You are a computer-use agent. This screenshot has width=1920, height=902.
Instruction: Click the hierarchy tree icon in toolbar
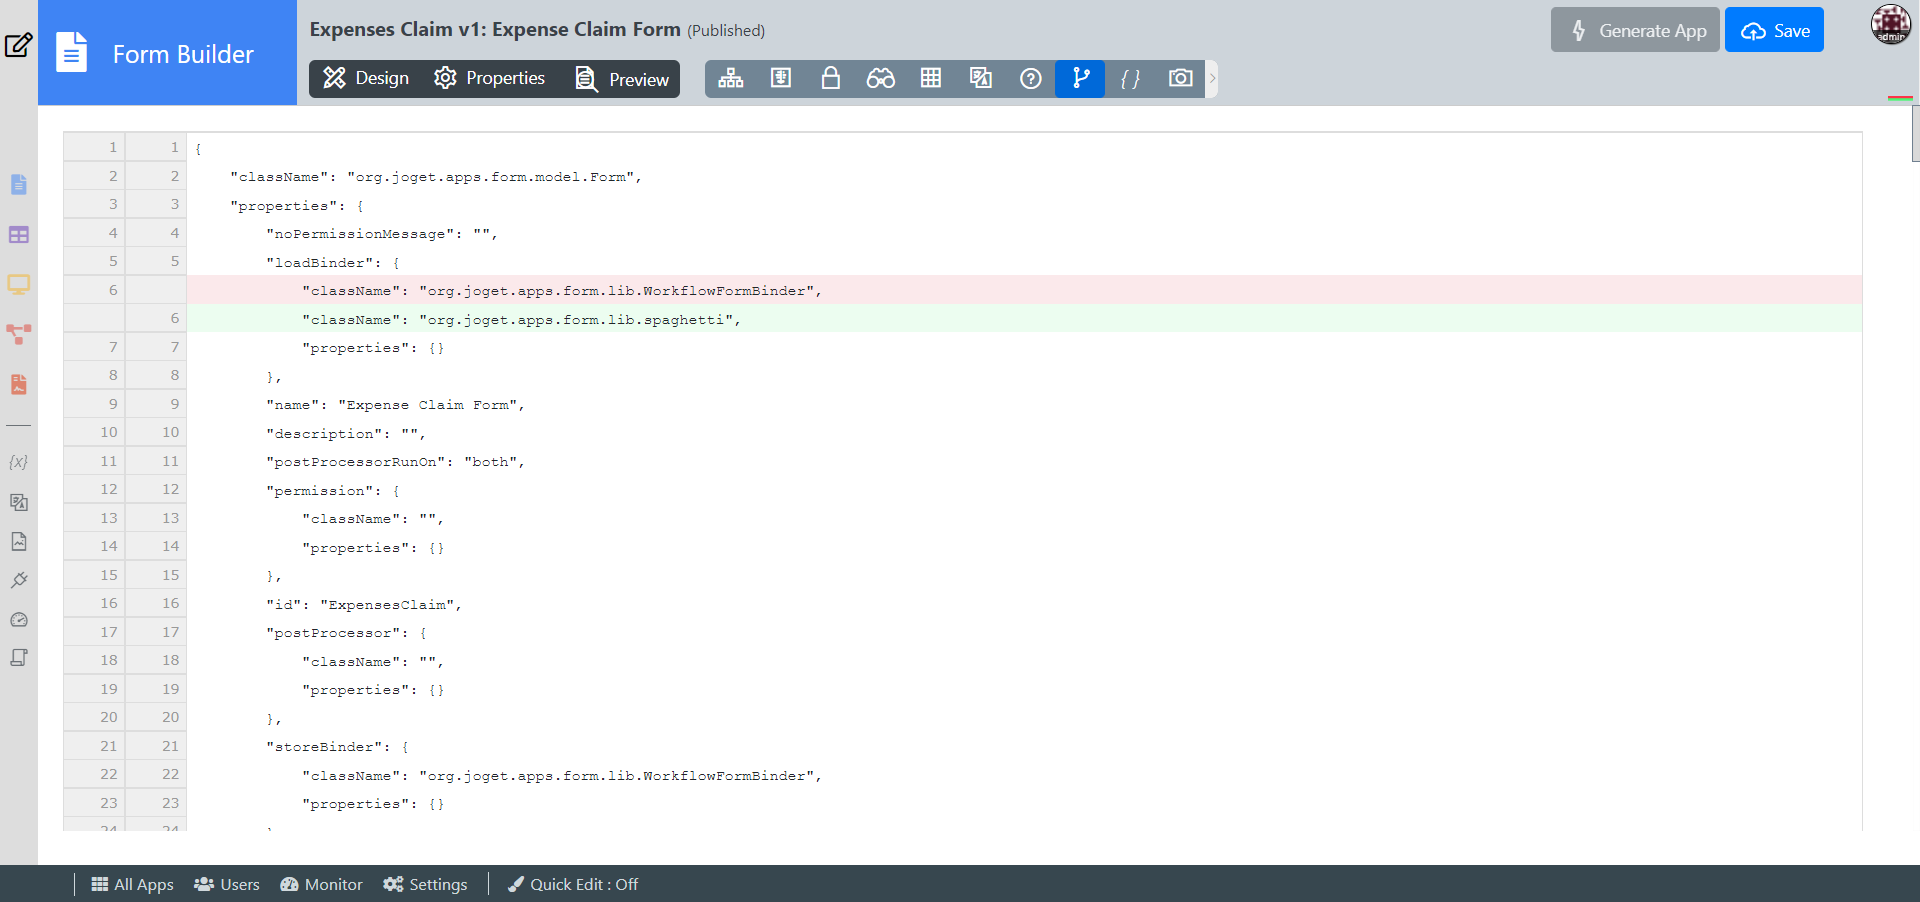coord(730,78)
